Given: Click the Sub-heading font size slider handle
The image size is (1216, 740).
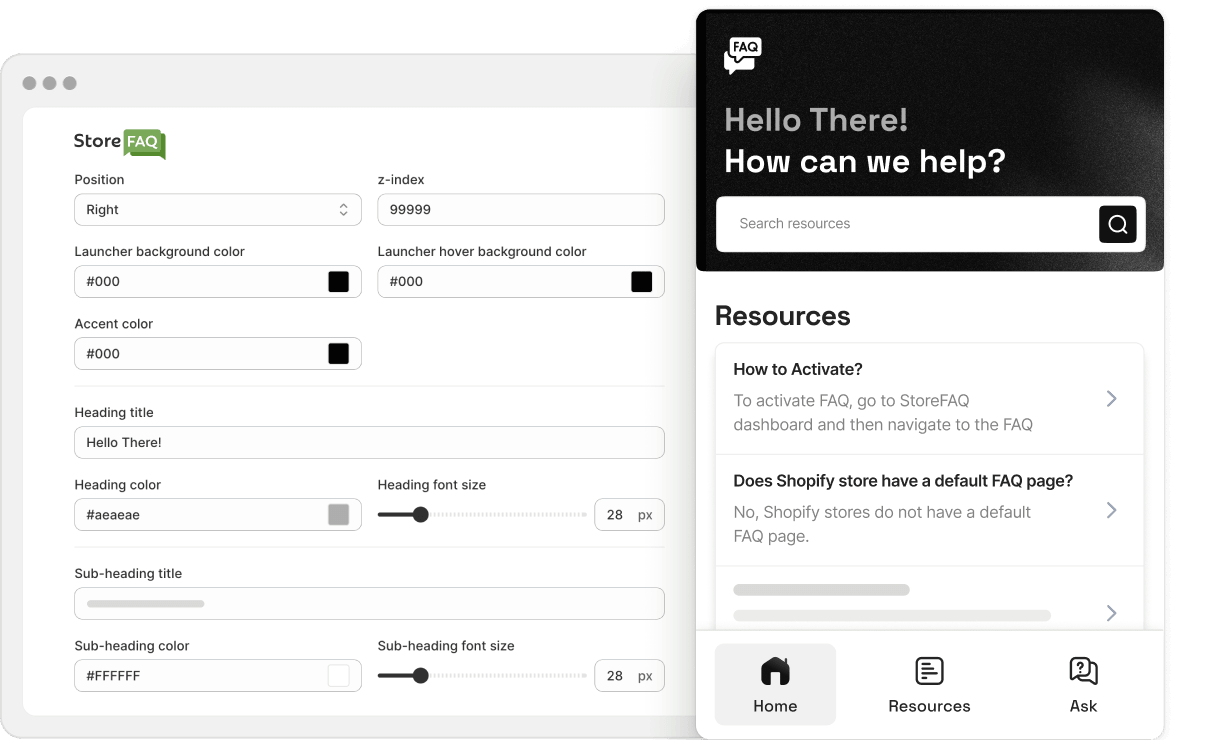Looking at the screenshot, I should pos(421,676).
